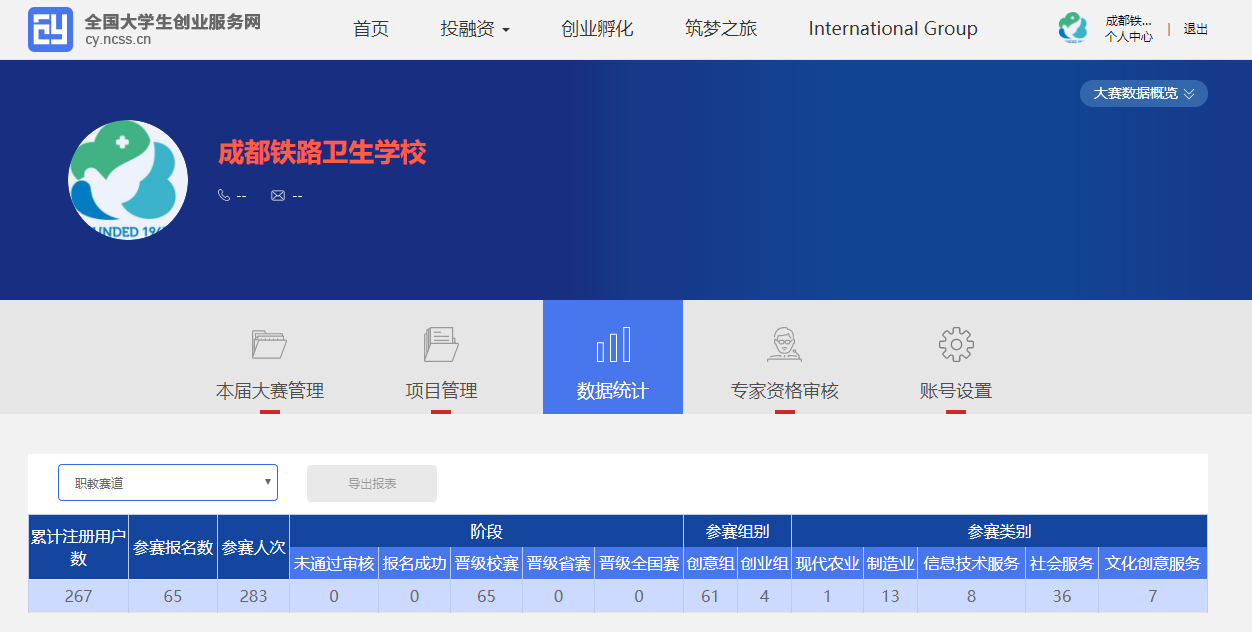Viewport: 1252px width, 632px height.
Task: Click the 13 制造业 value
Action: coord(891,596)
